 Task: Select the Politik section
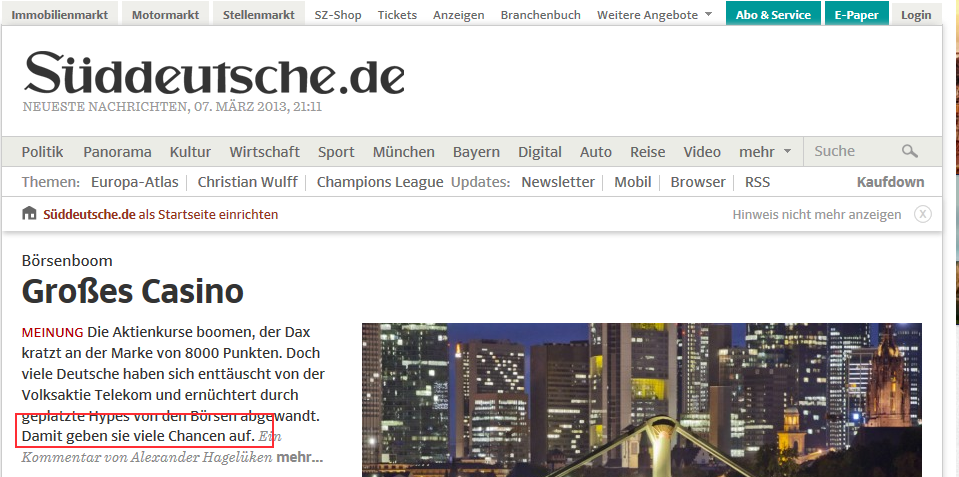tap(42, 152)
